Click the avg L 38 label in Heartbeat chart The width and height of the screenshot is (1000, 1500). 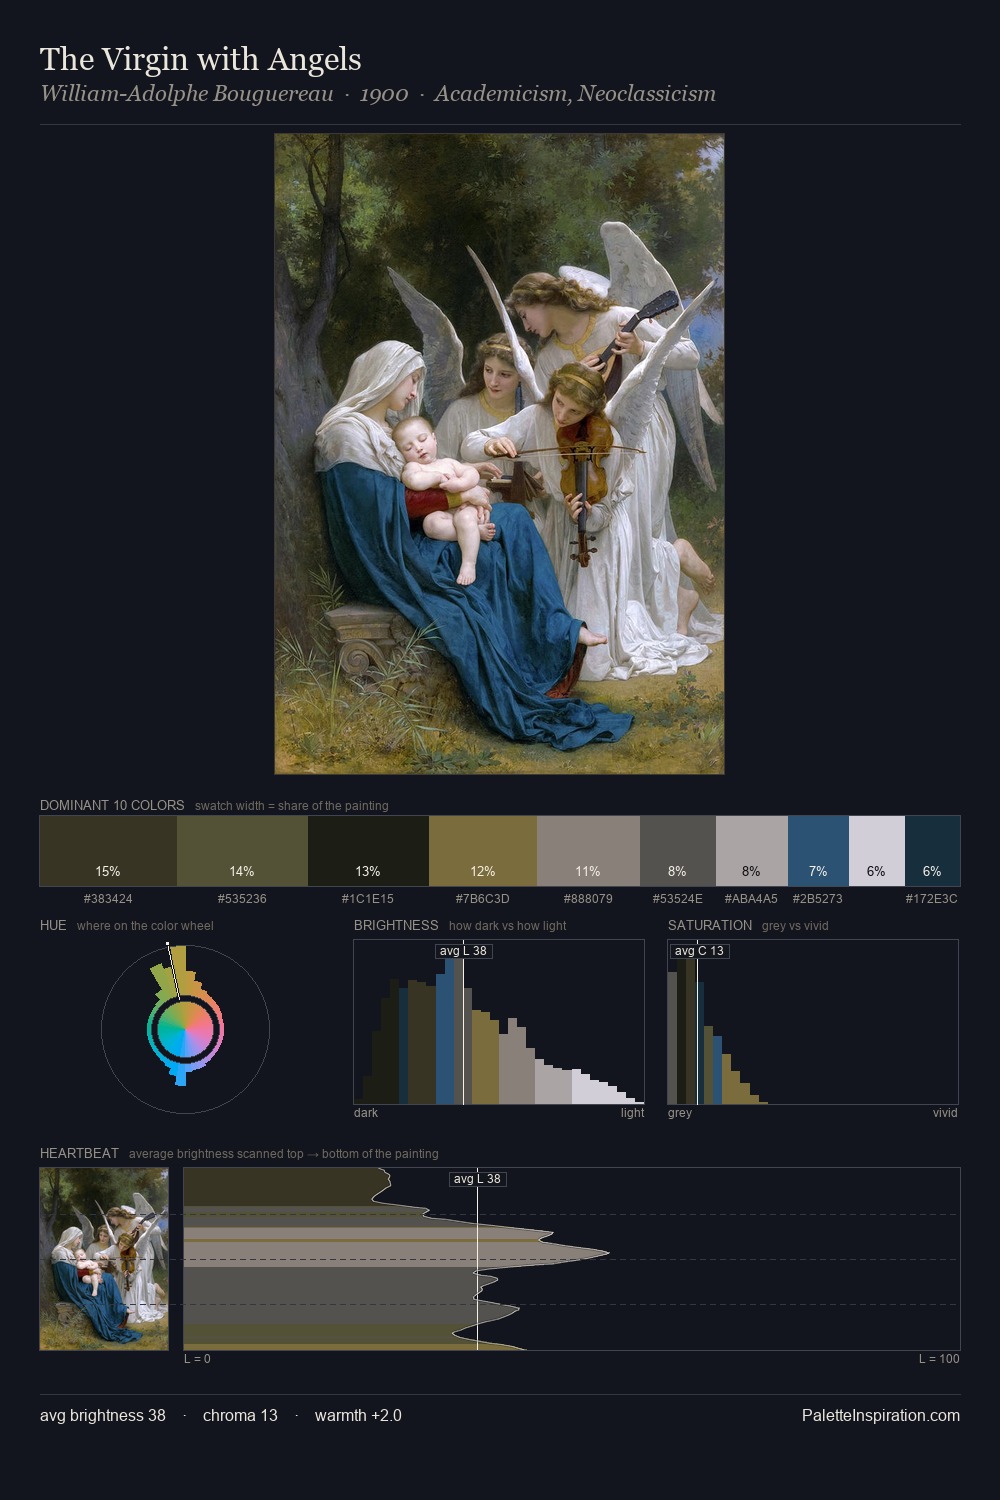(x=478, y=1179)
